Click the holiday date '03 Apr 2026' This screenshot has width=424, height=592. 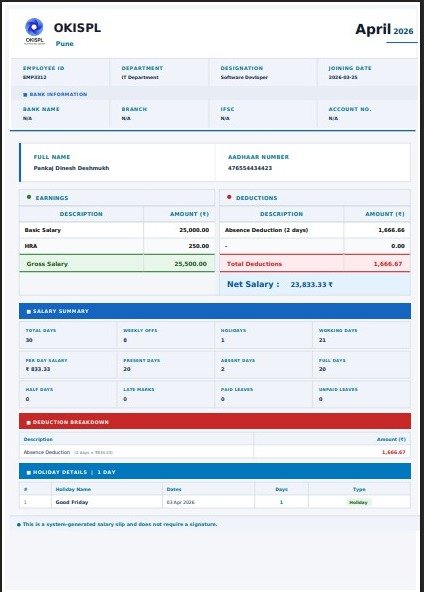tap(180, 502)
